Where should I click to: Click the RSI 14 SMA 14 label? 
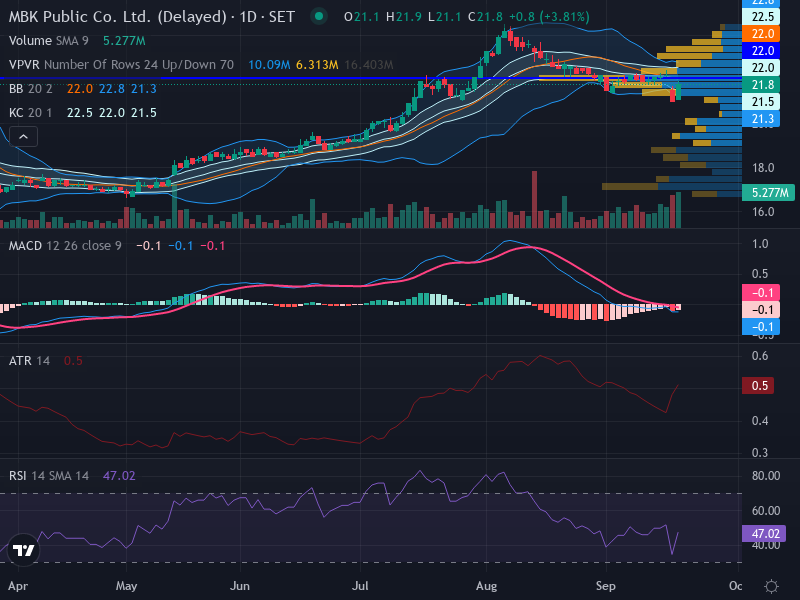pyautogui.click(x=48, y=476)
